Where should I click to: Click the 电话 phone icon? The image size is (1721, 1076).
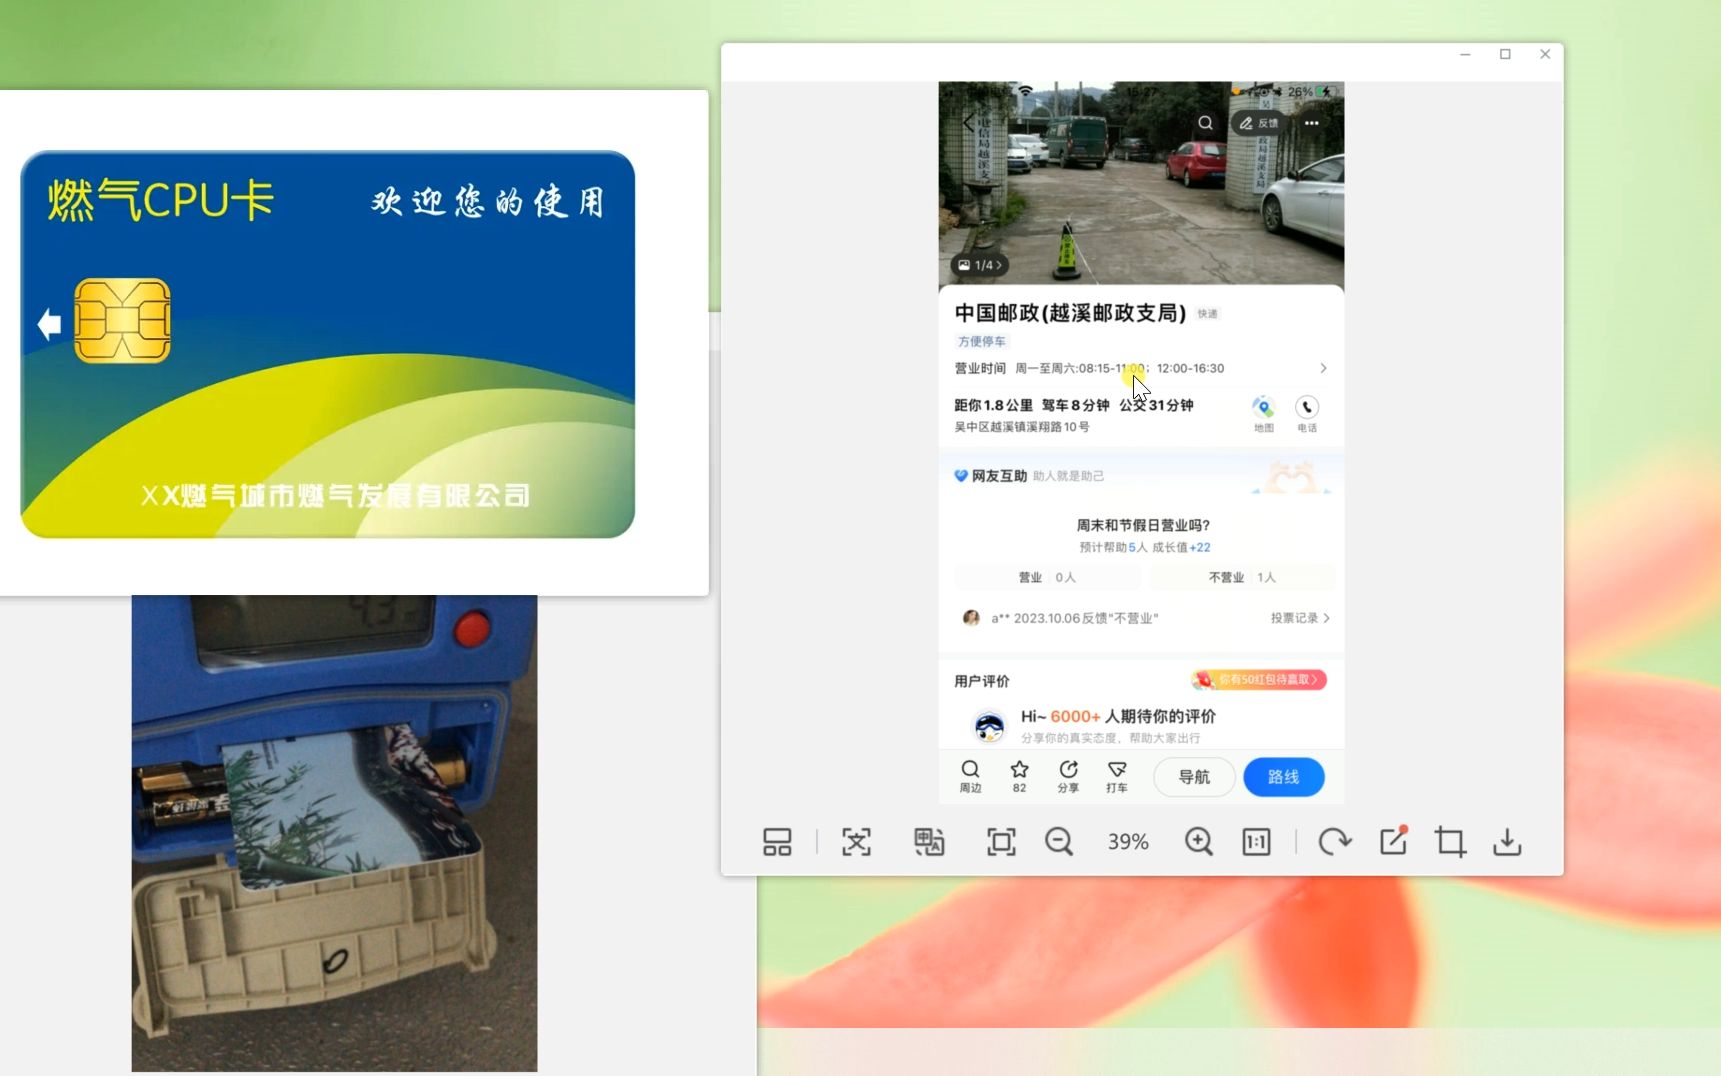(1307, 413)
